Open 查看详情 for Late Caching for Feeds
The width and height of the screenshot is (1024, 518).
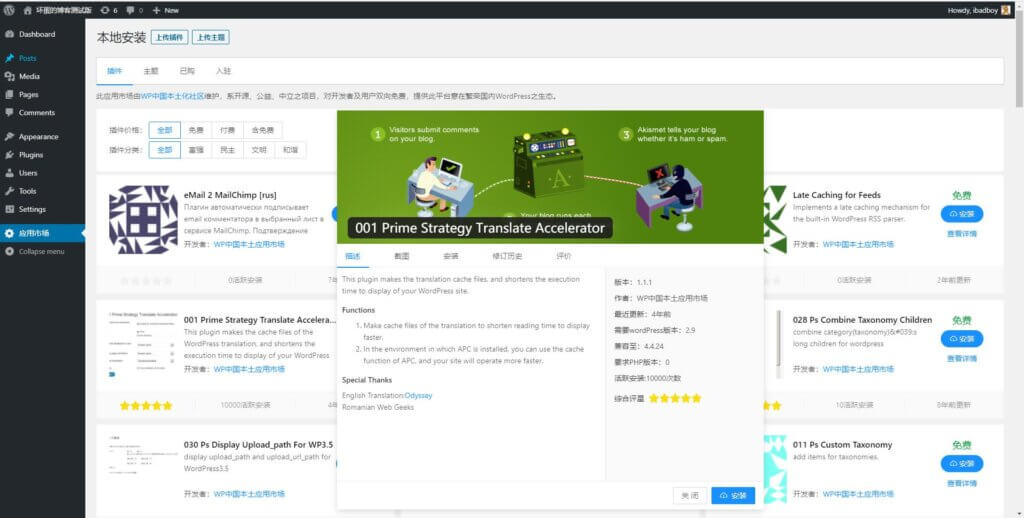961,234
